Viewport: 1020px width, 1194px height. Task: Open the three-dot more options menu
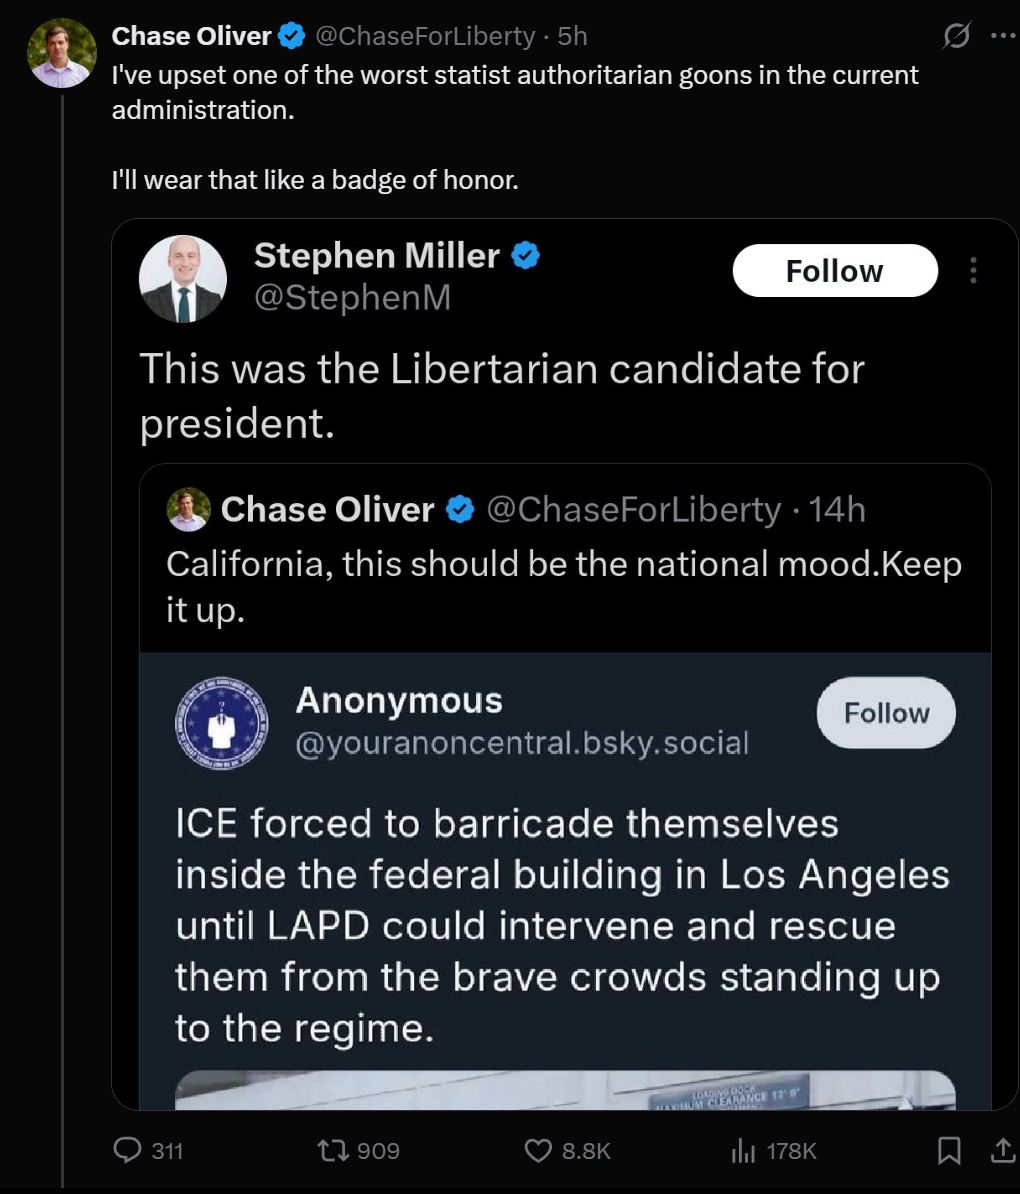[1001, 36]
